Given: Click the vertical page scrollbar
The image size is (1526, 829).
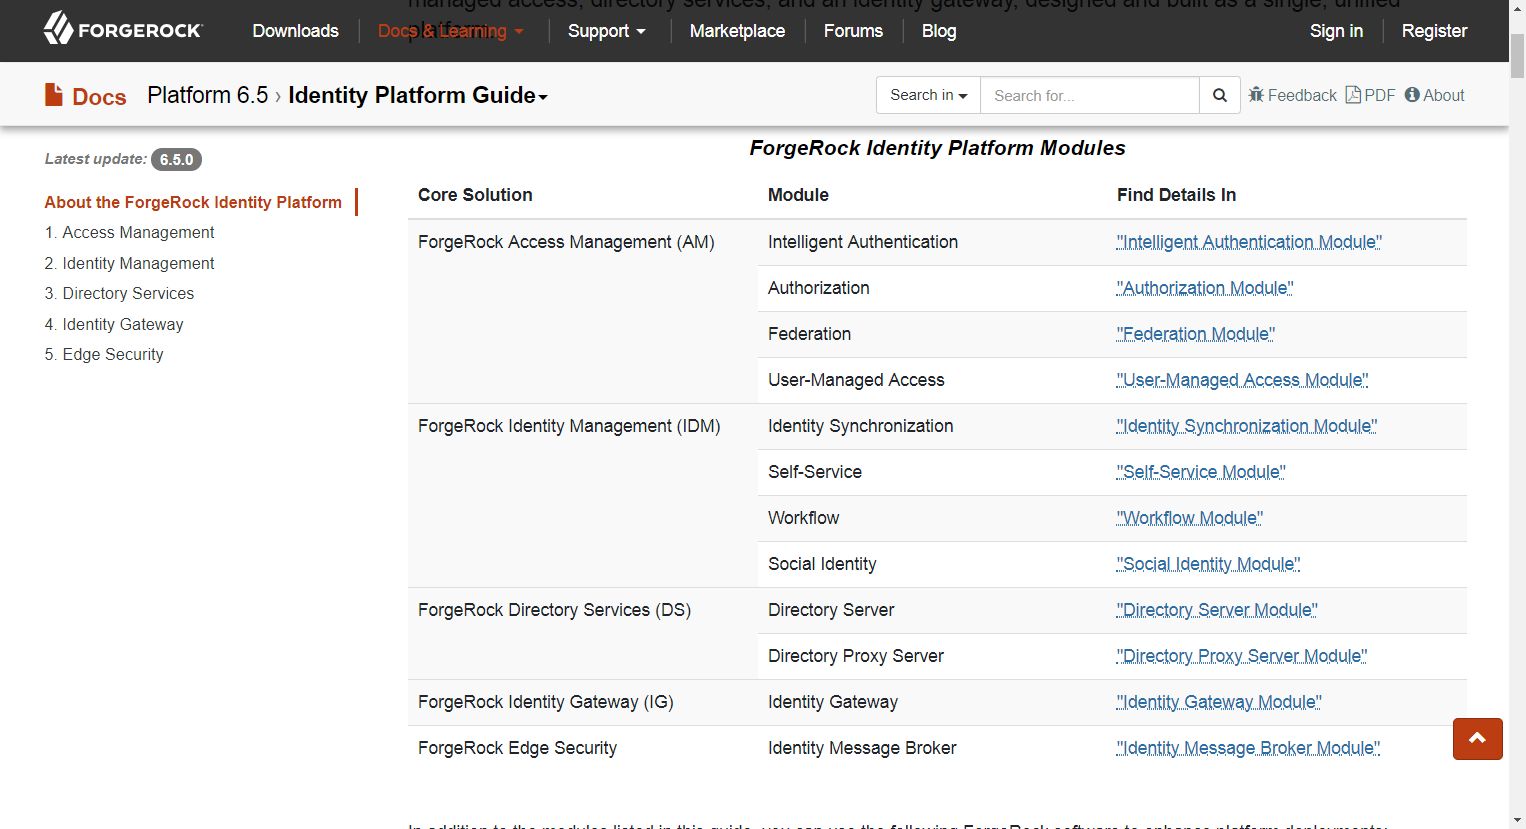Looking at the screenshot, I should (1517, 400).
